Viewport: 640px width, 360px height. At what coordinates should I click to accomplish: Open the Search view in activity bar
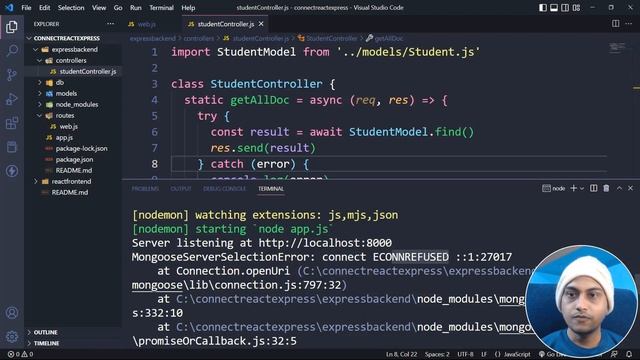12,51
